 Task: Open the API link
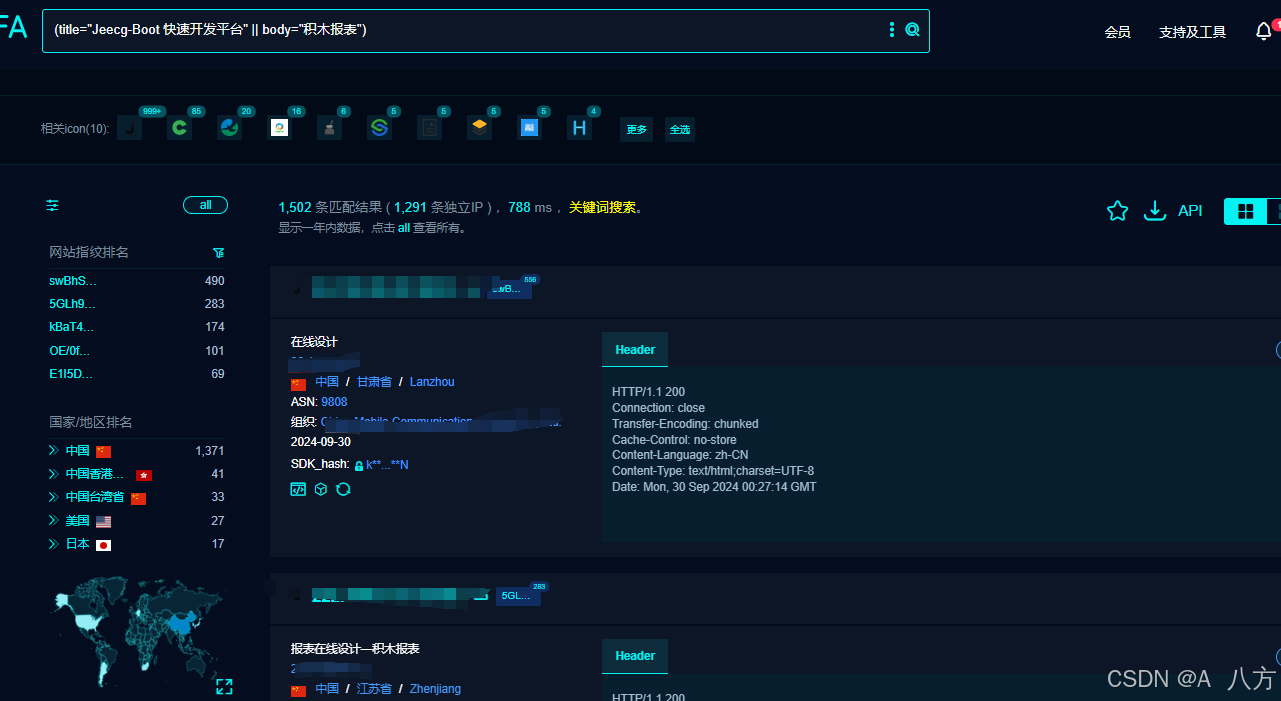click(1190, 211)
